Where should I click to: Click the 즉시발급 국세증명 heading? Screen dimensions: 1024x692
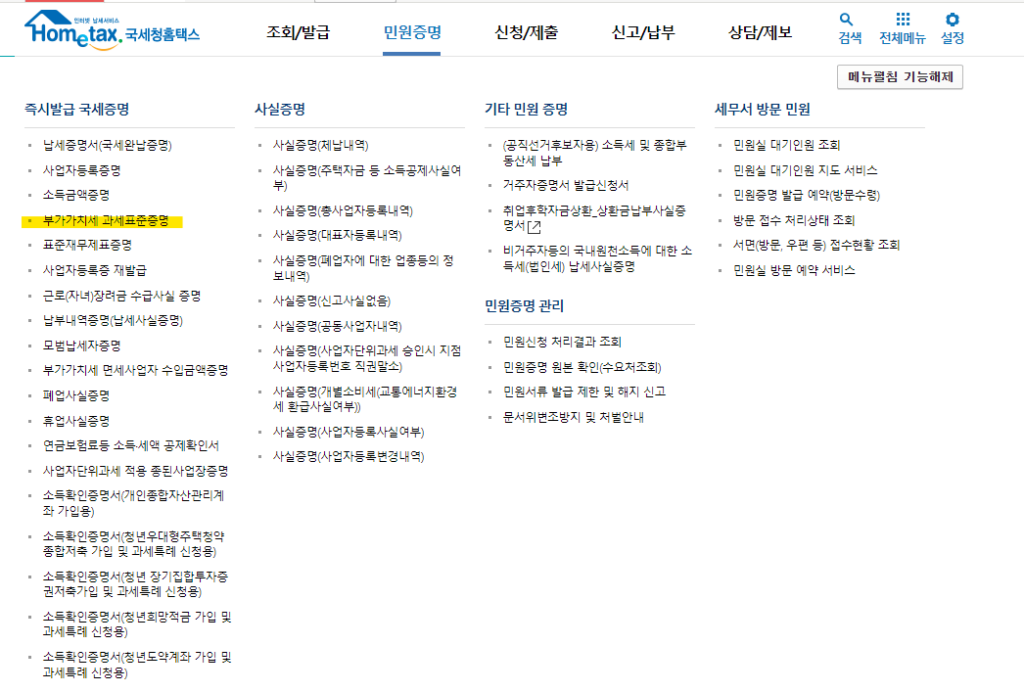77,109
